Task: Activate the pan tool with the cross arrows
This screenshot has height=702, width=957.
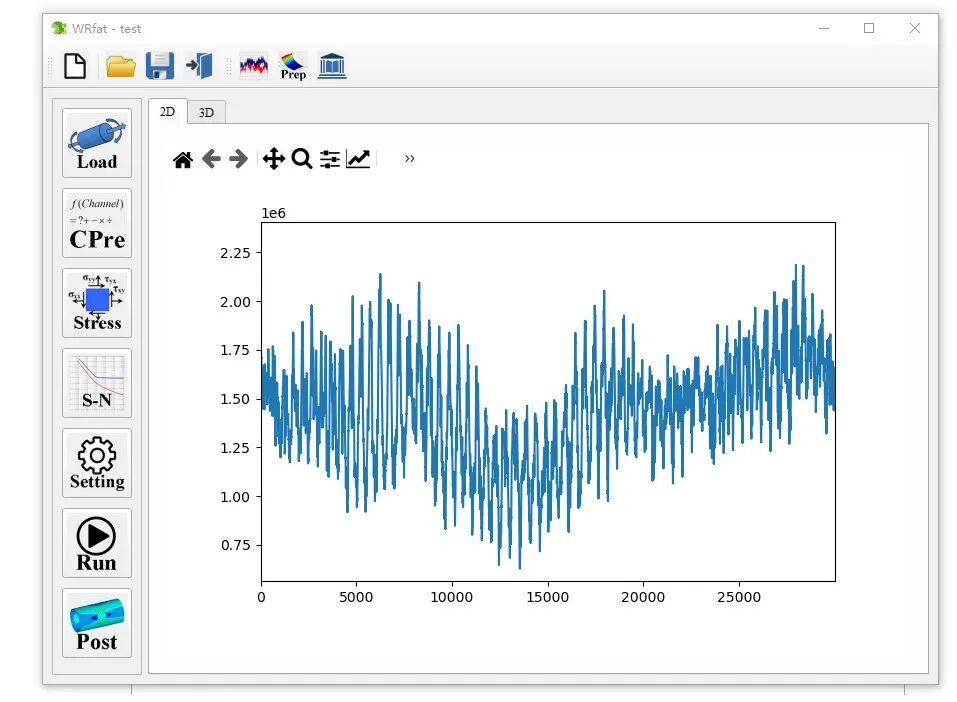Action: pos(273,159)
